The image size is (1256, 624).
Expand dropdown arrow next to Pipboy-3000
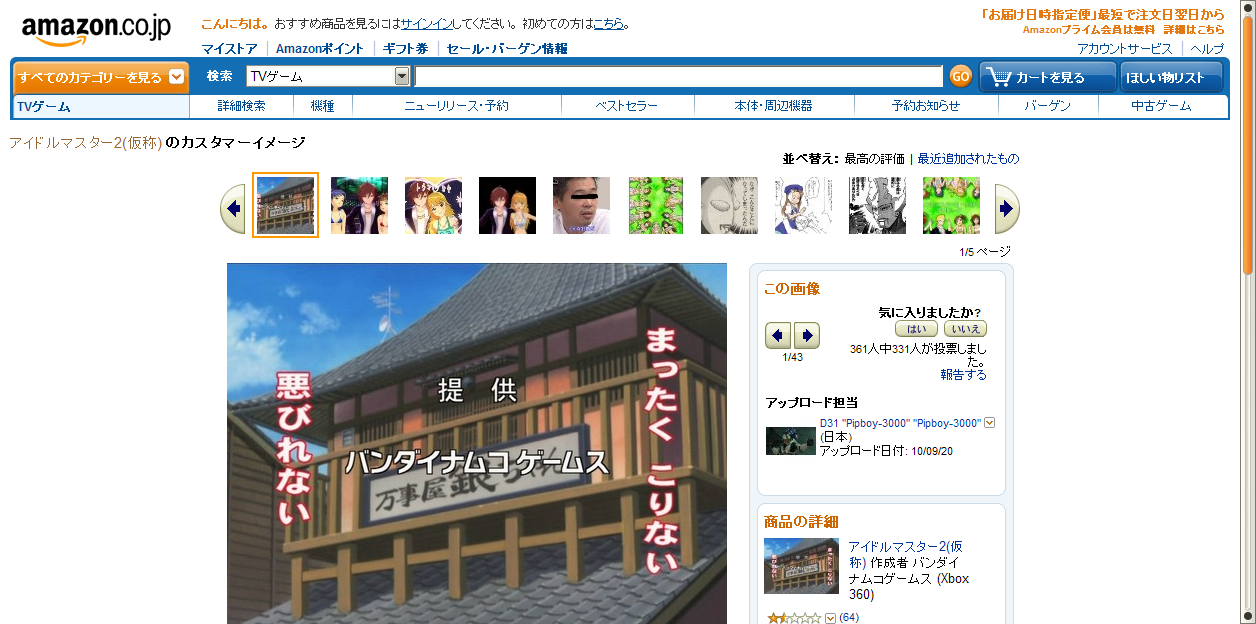point(990,423)
